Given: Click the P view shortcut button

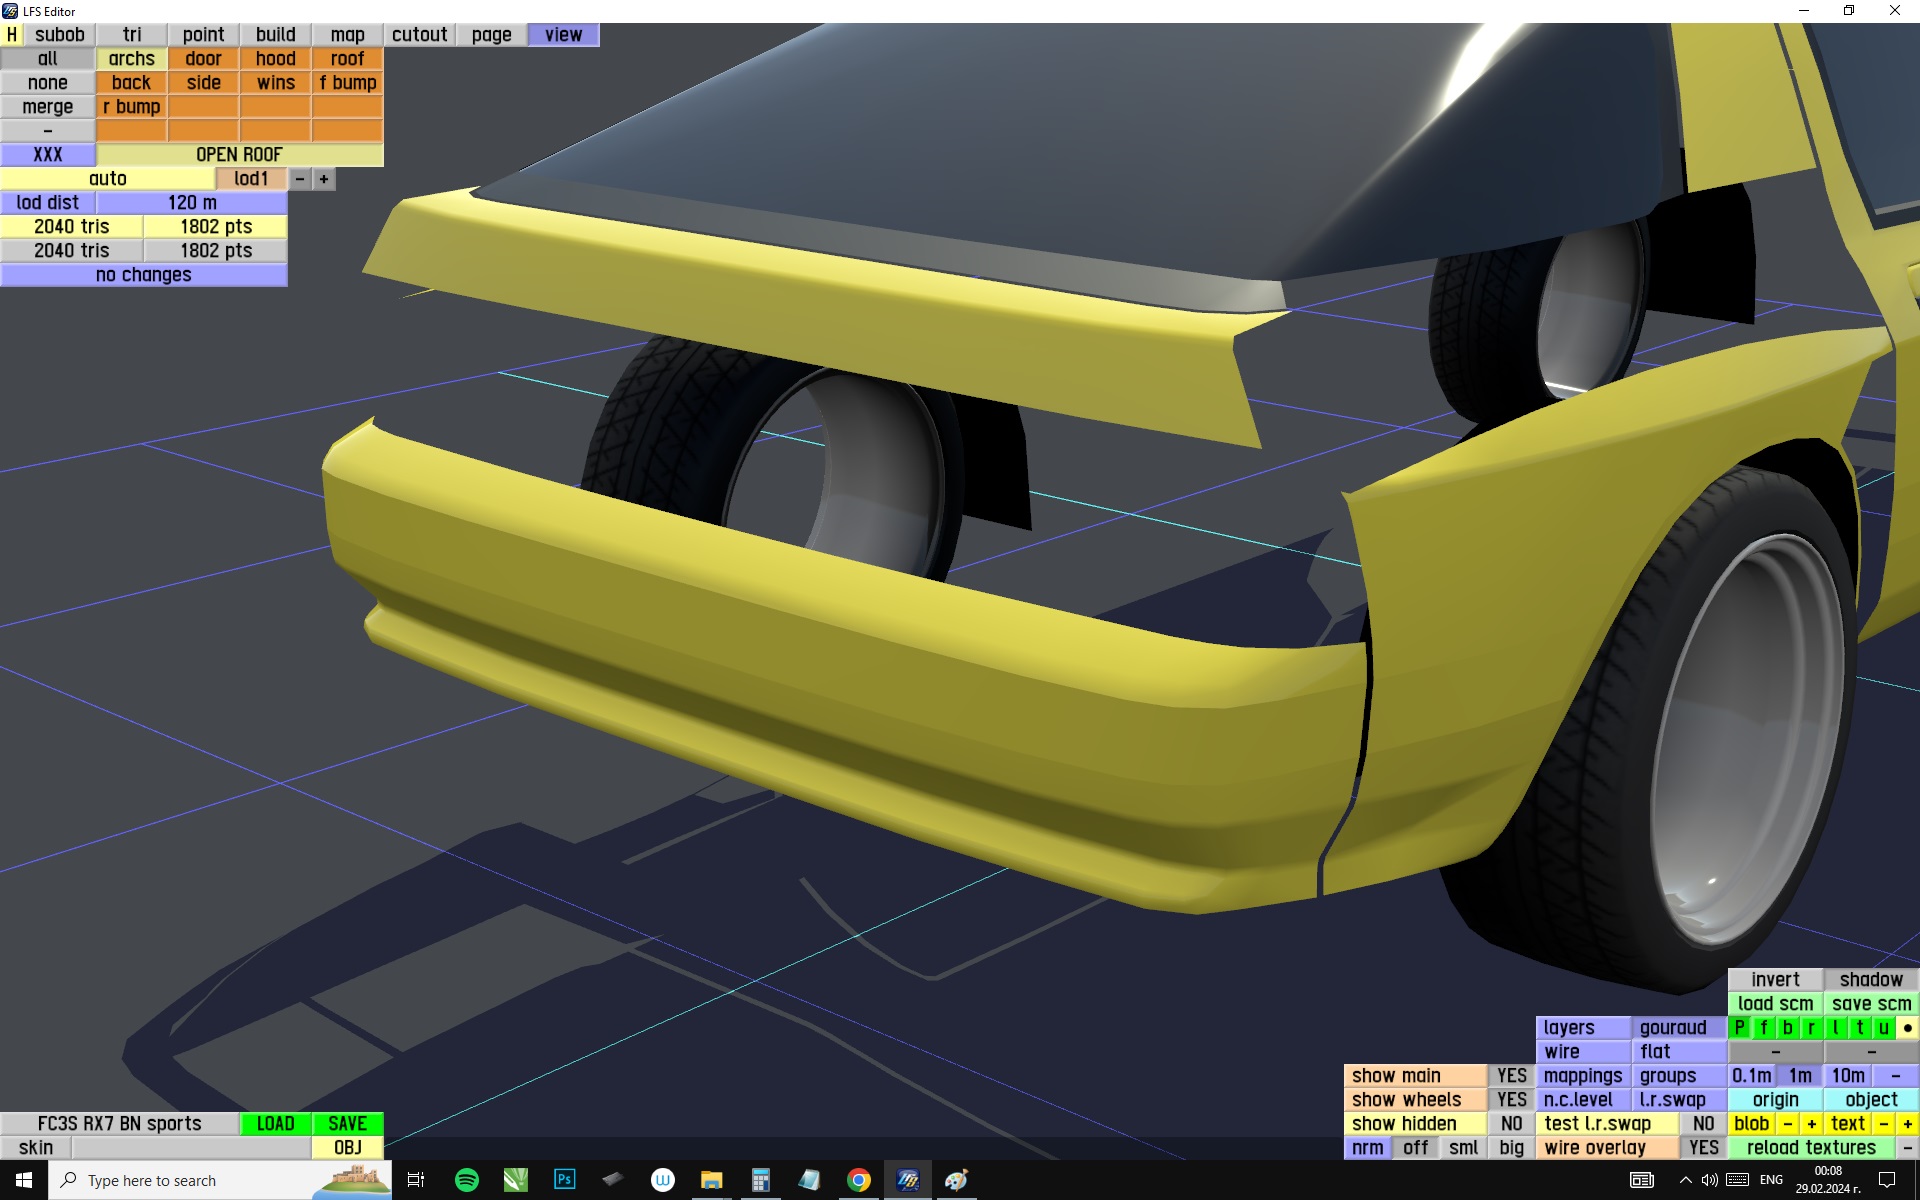Looking at the screenshot, I should click(x=1740, y=1028).
